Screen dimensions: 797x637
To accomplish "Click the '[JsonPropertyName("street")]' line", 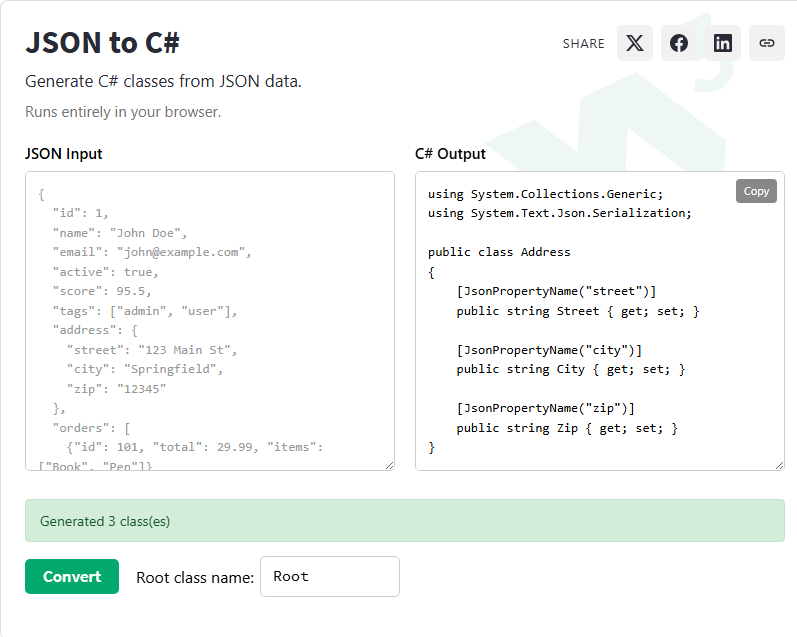I will [x=556, y=291].
